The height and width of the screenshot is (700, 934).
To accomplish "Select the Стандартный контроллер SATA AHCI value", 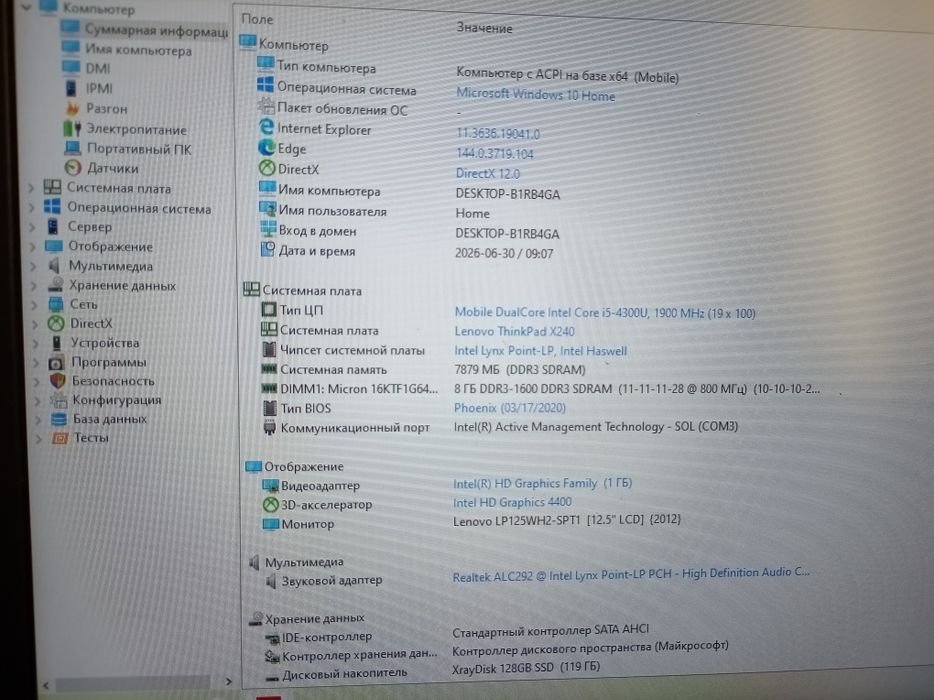I will (550, 630).
